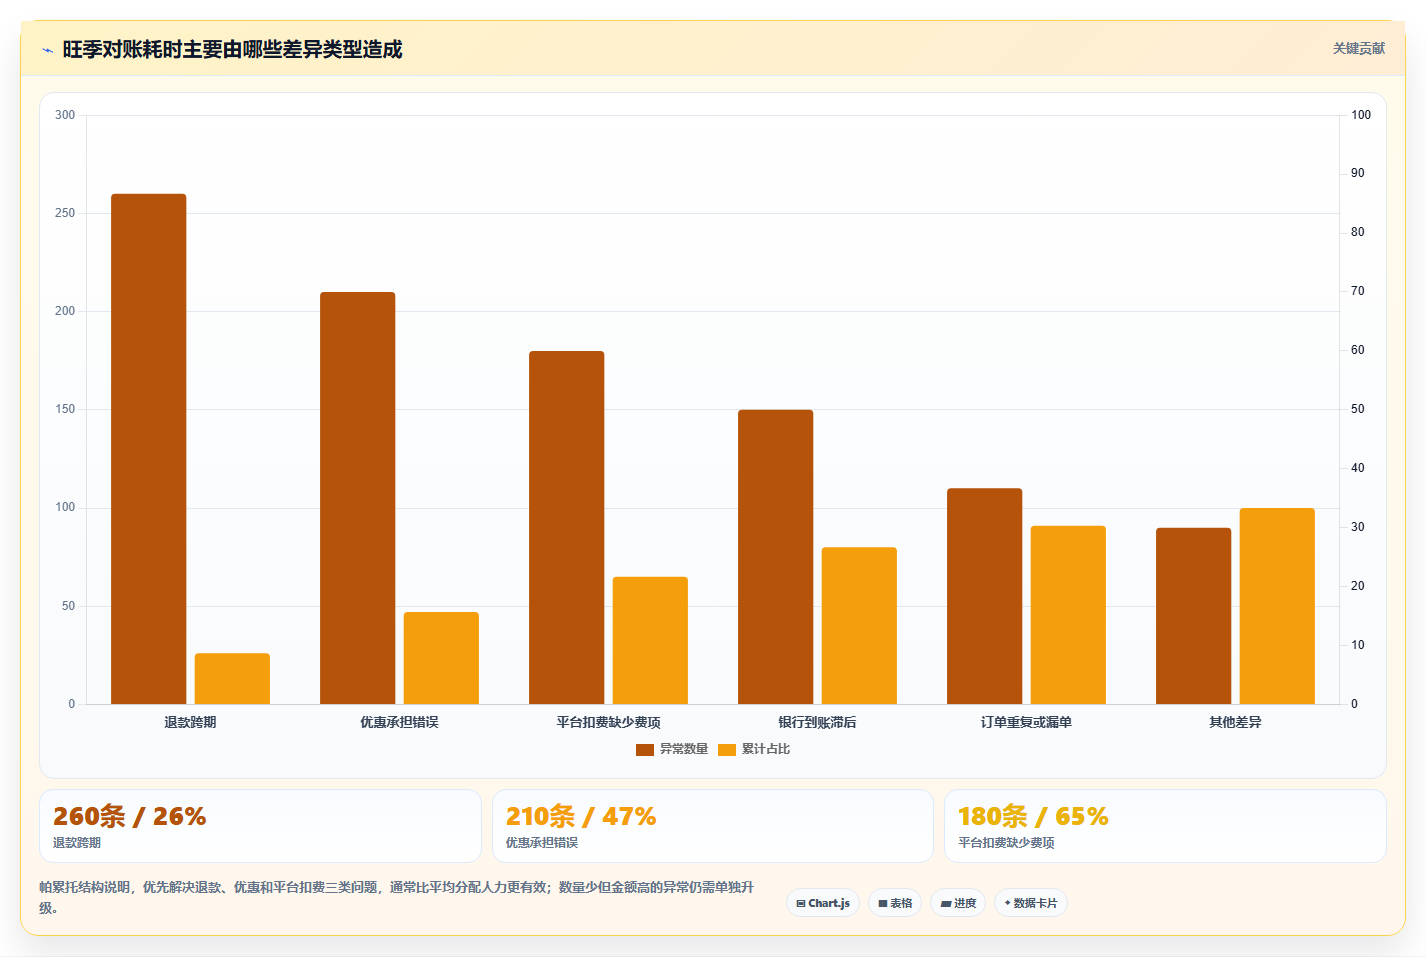Click the 平台扣费缺少费项 x-axis label
The width and height of the screenshot is (1426, 957).
pos(608,722)
